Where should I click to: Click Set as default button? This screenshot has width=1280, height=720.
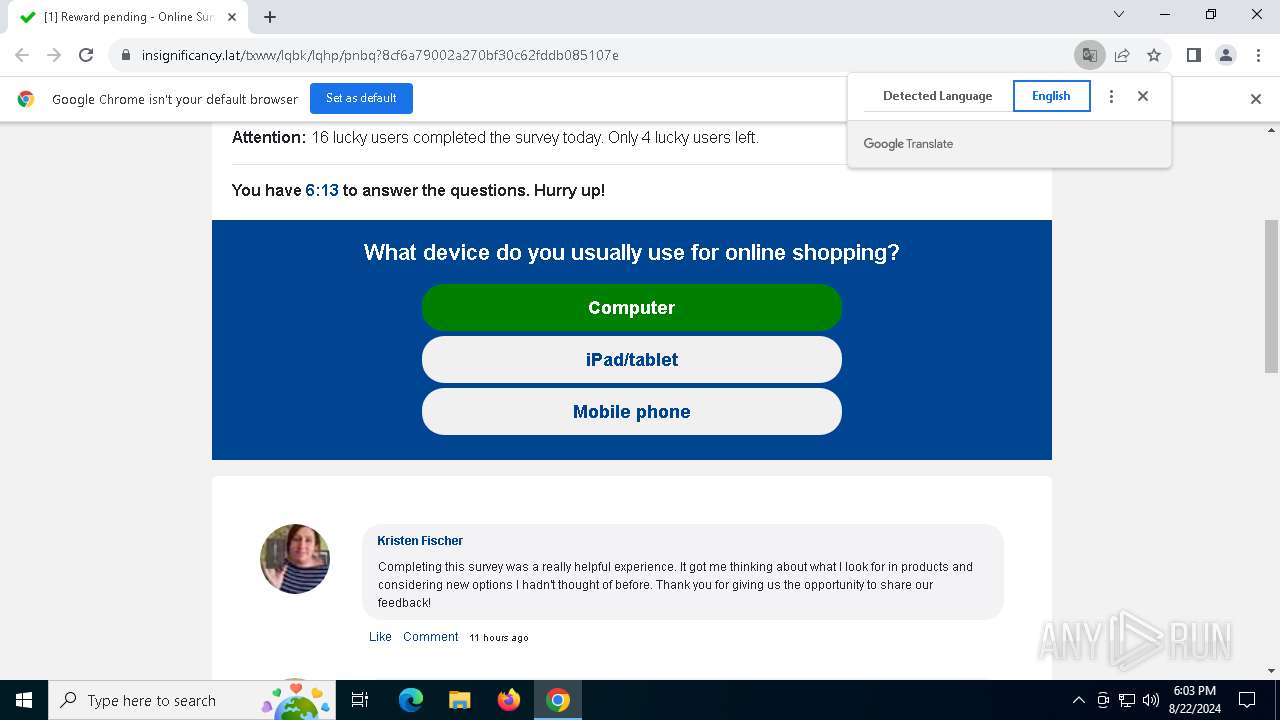click(361, 98)
